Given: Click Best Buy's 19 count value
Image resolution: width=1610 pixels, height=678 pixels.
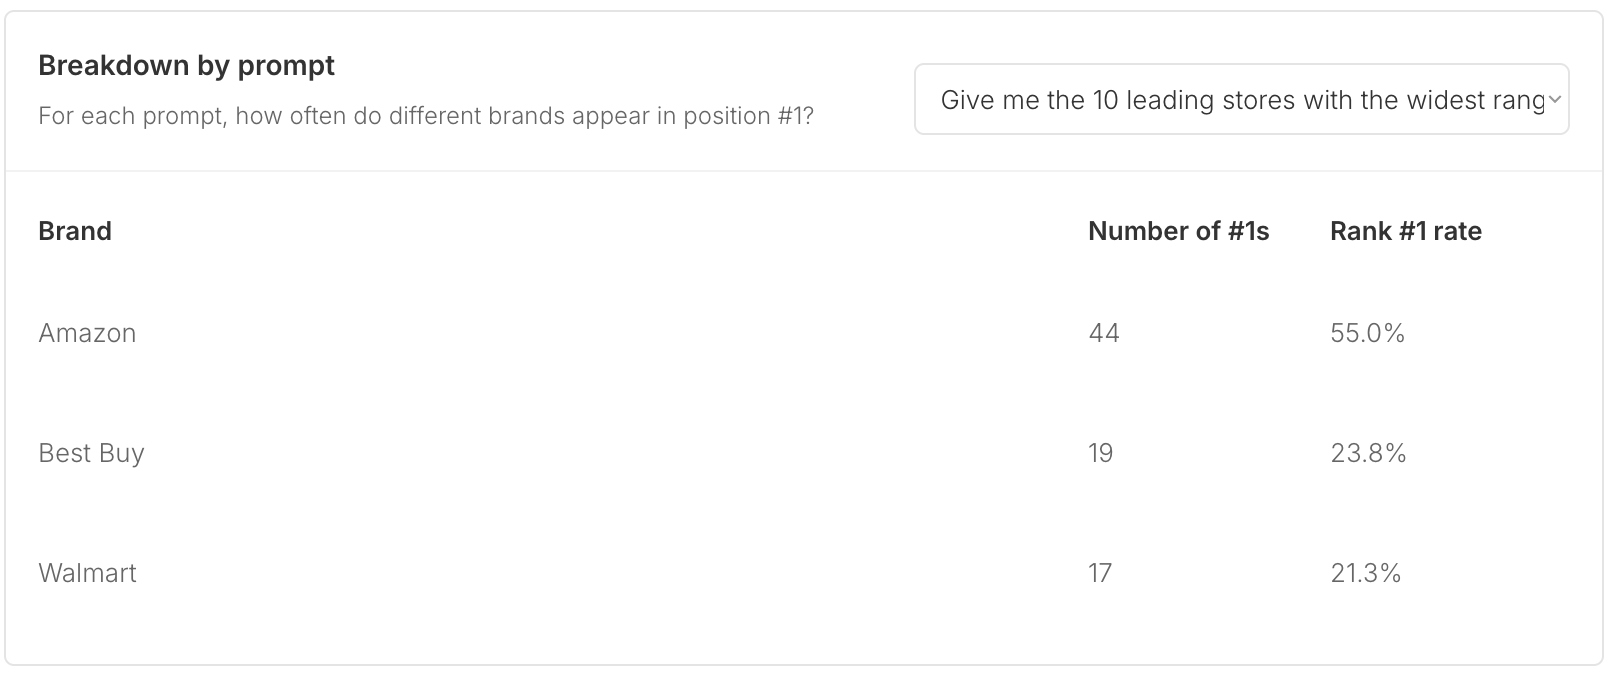Looking at the screenshot, I should tap(1100, 453).
